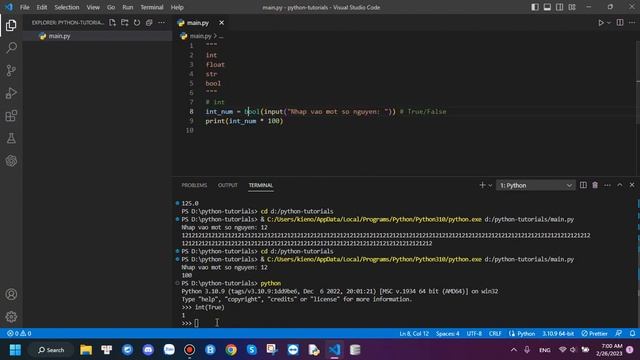Screen dimensions: 640x360
Task: Expand the run button dropdown arrow
Action: (609, 23)
